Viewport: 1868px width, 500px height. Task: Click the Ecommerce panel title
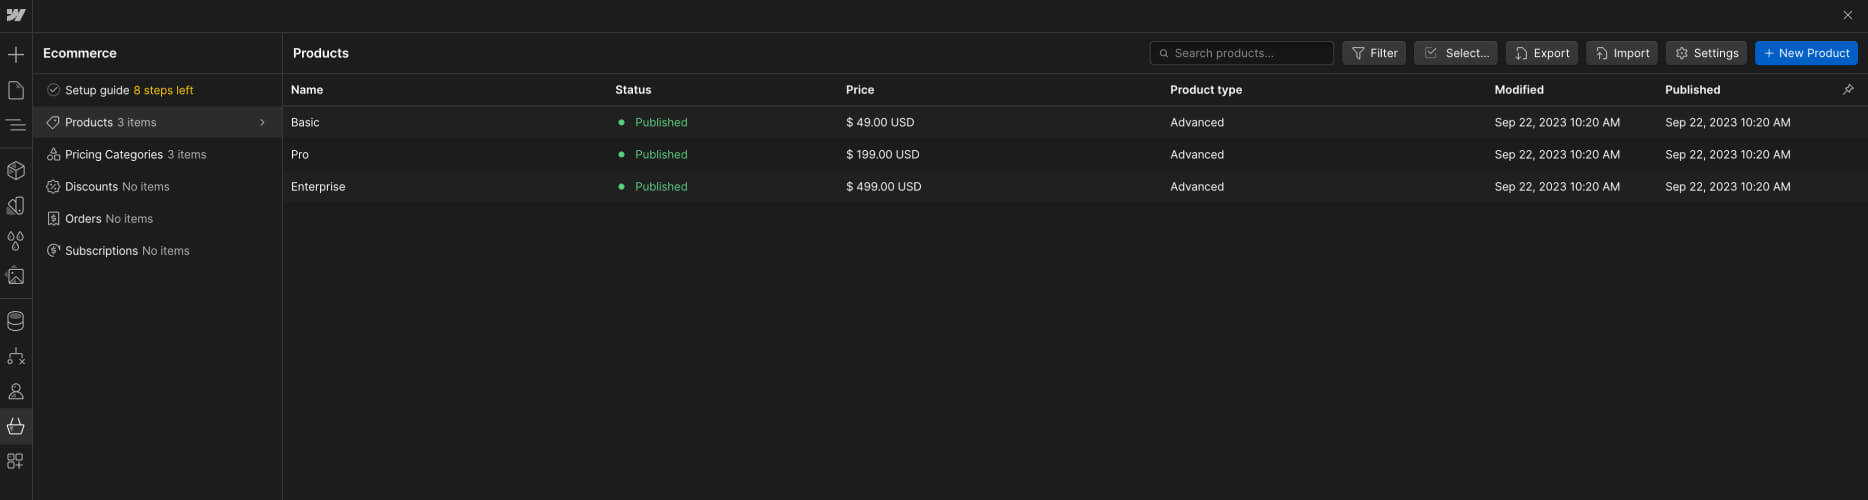coord(80,53)
